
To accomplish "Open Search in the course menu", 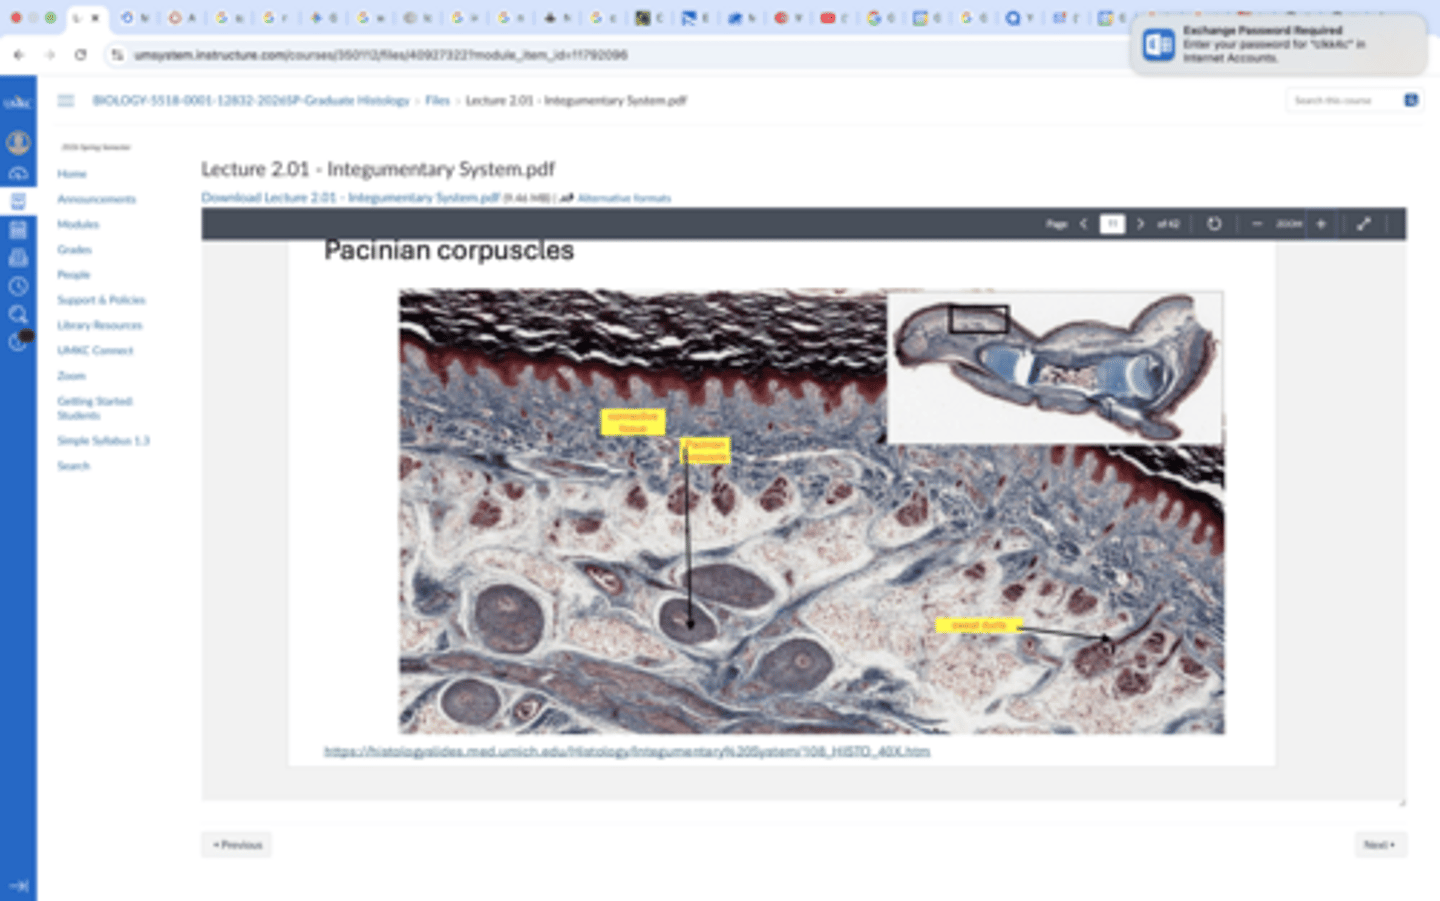I will point(73,466).
